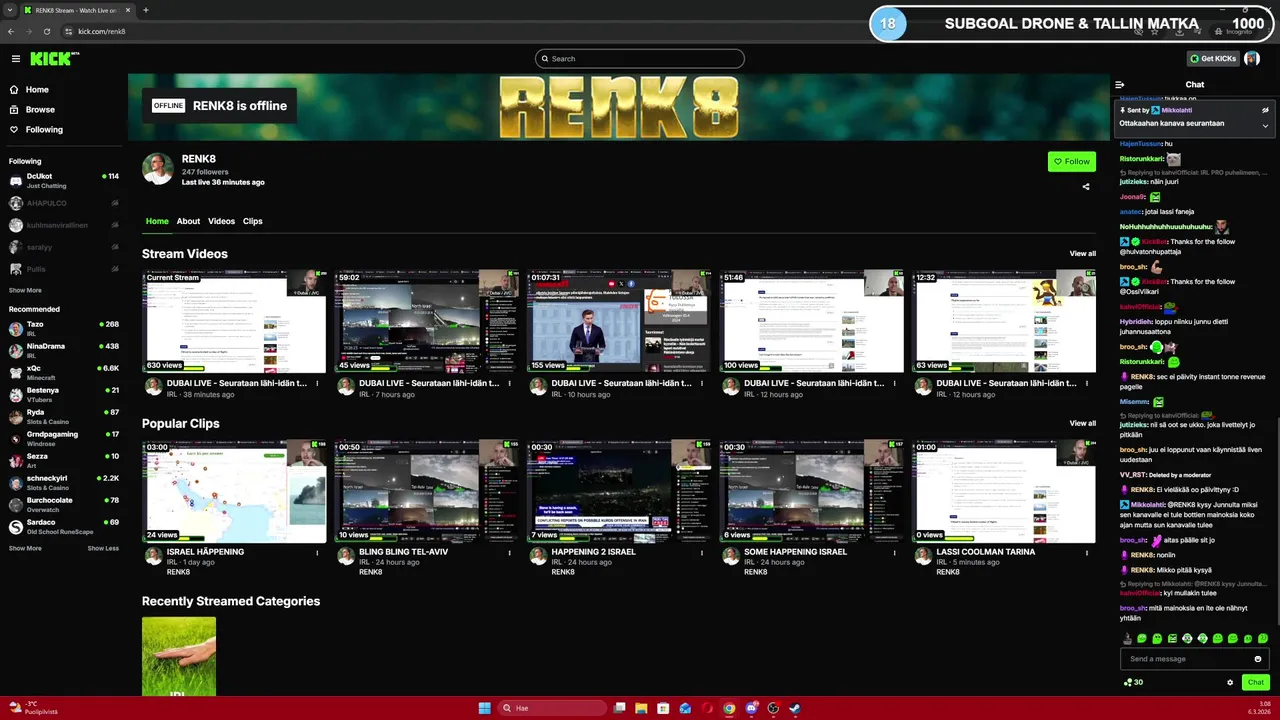The height and width of the screenshot is (720, 1280).
Task: Show less recommended channels
Action: [103, 548]
